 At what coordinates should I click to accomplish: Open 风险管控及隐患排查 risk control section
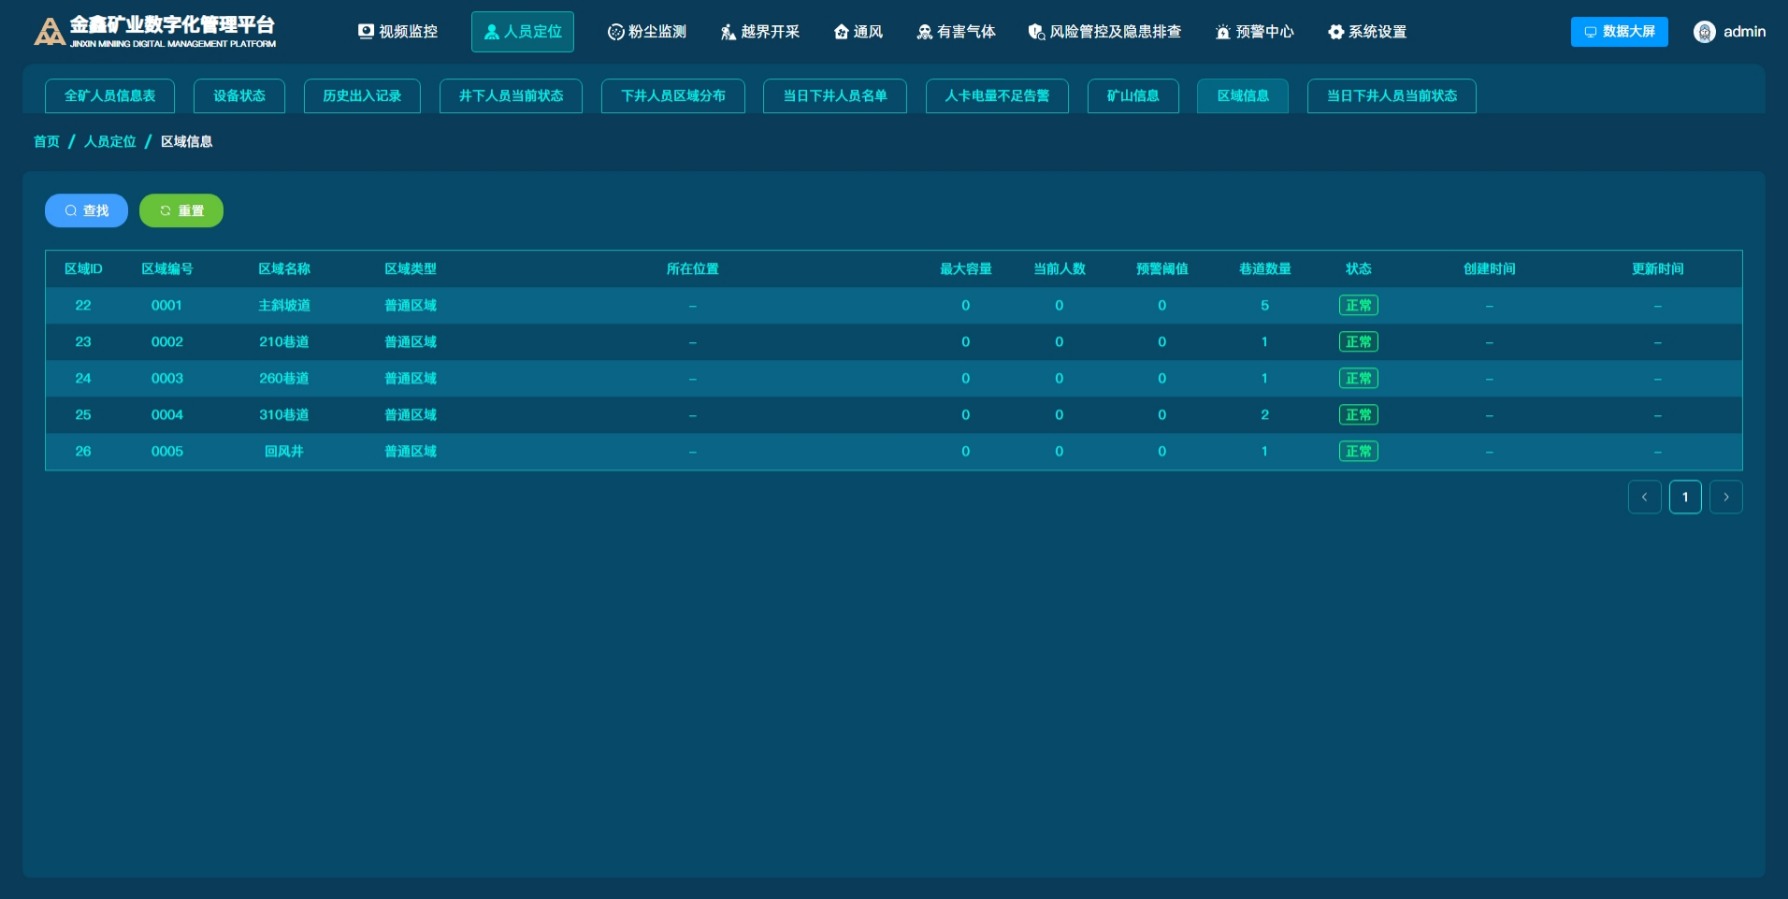point(1104,32)
